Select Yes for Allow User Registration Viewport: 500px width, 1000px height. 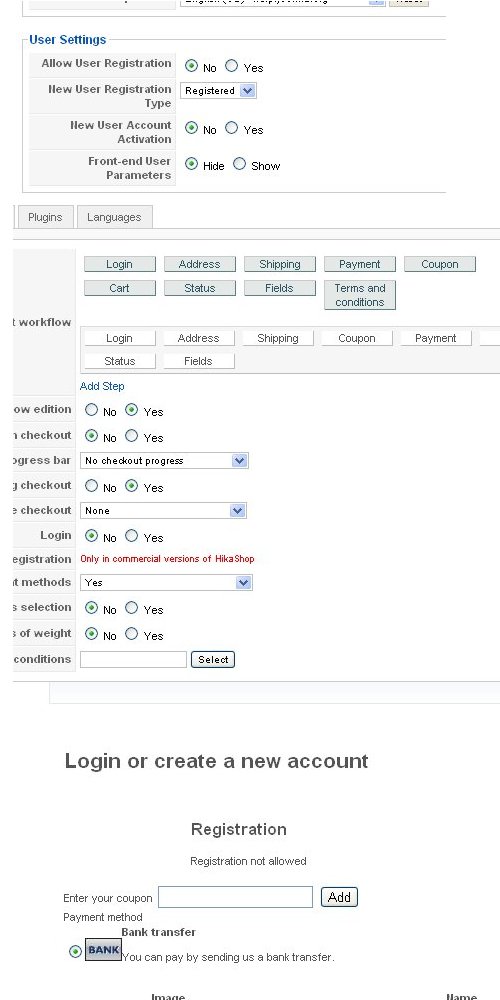232,66
